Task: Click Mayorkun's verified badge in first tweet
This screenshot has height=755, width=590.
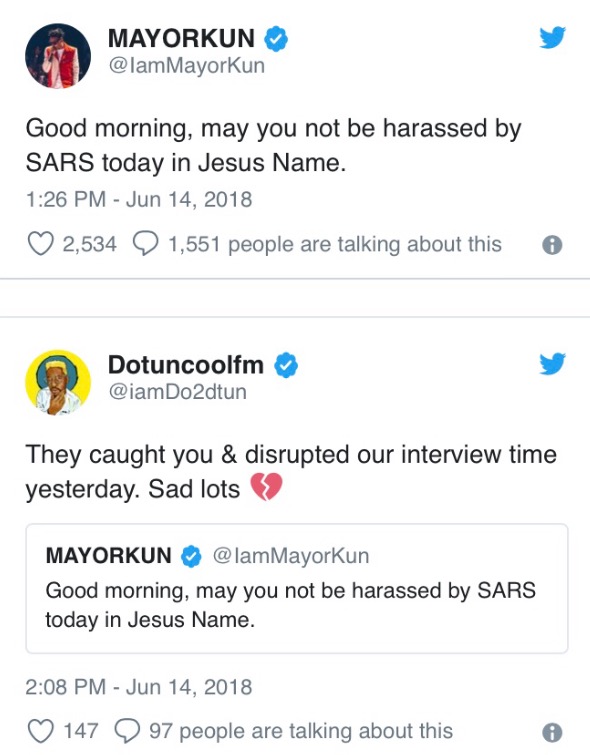Action: pyautogui.click(x=276, y=39)
